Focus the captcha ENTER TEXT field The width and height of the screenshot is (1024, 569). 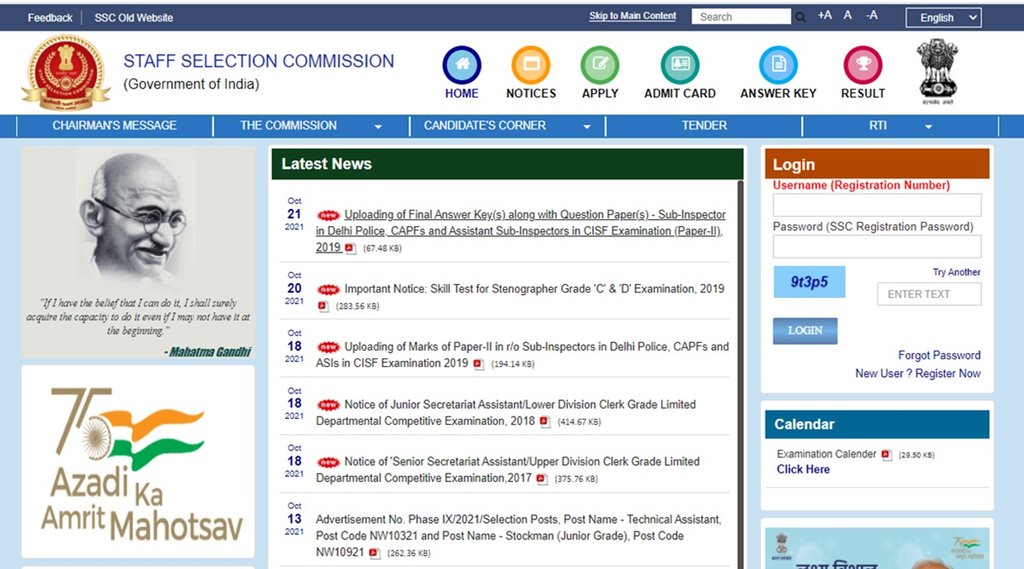pos(929,294)
